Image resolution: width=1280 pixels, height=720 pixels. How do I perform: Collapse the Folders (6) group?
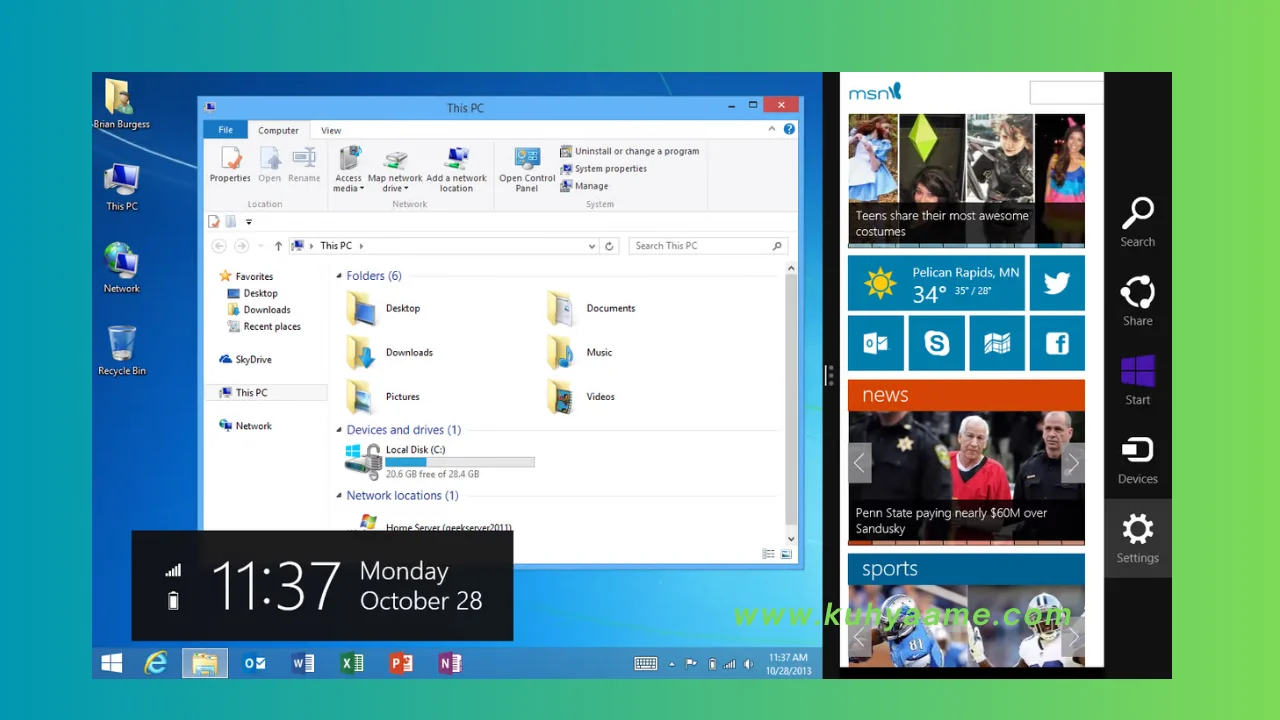(339, 276)
